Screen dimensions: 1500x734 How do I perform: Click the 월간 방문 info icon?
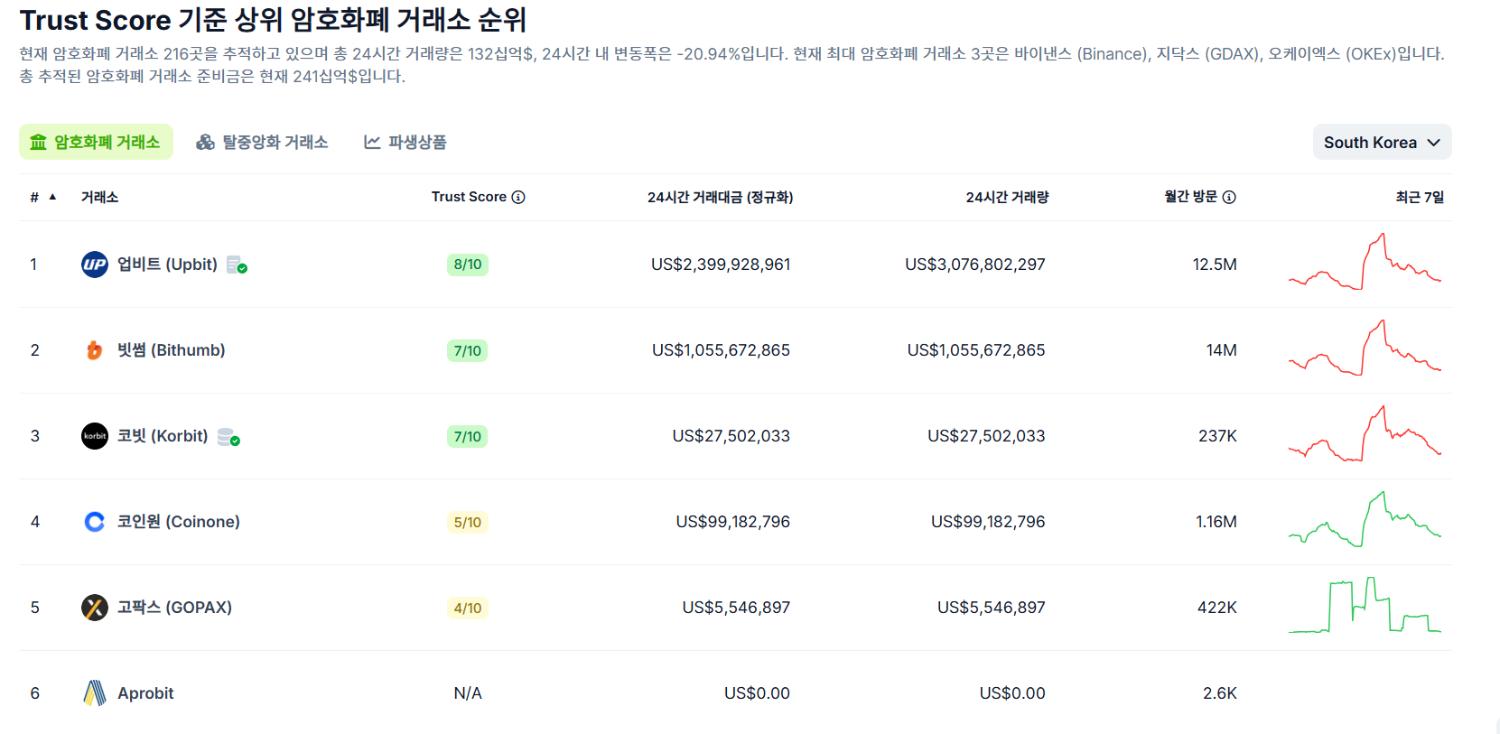click(x=1229, y=198)
